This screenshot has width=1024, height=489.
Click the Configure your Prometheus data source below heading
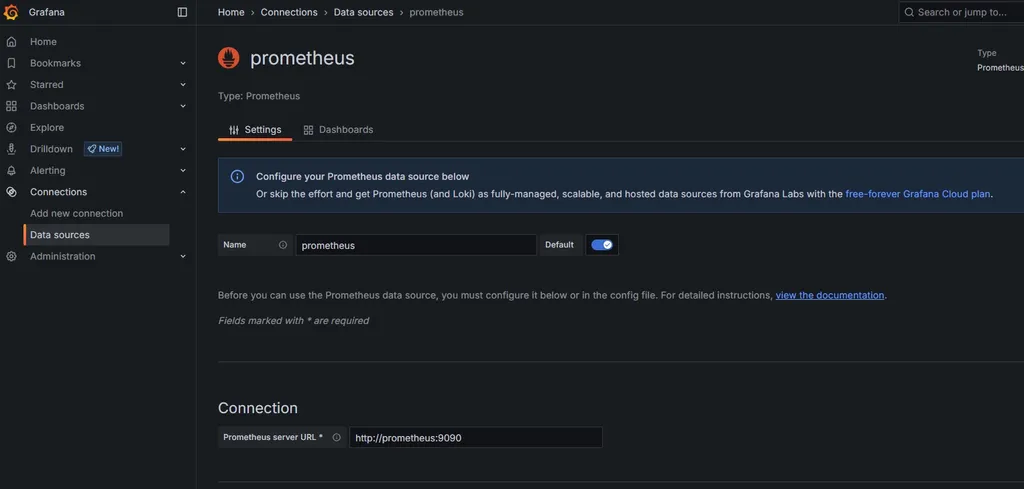tap(362, 176)
